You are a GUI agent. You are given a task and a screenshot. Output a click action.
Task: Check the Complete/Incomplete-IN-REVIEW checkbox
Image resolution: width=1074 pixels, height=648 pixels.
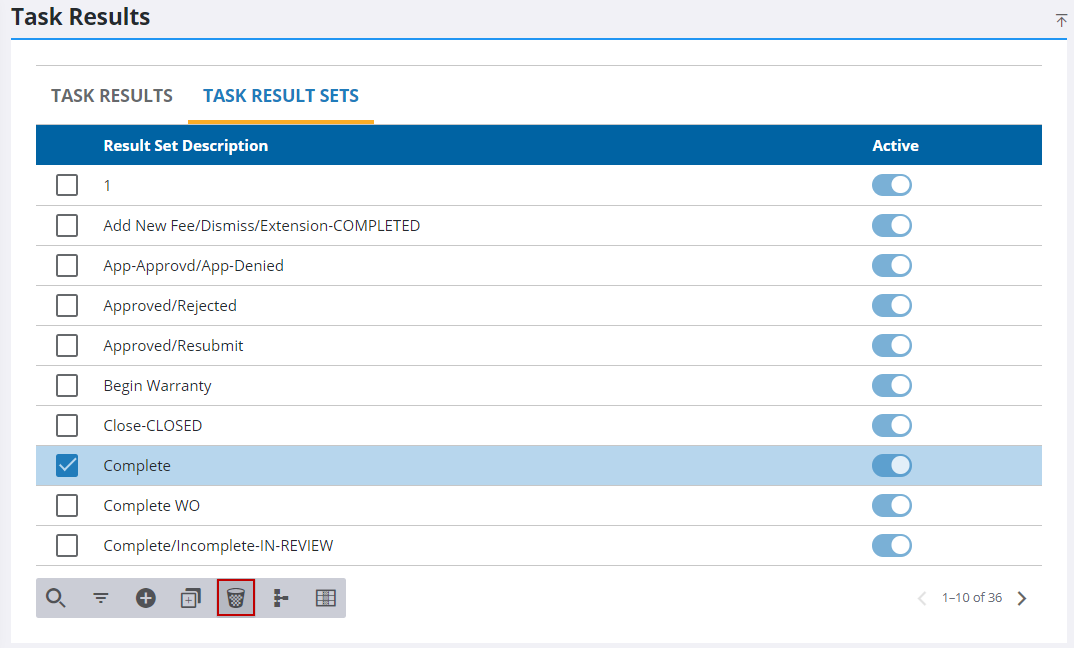point(66,546)
